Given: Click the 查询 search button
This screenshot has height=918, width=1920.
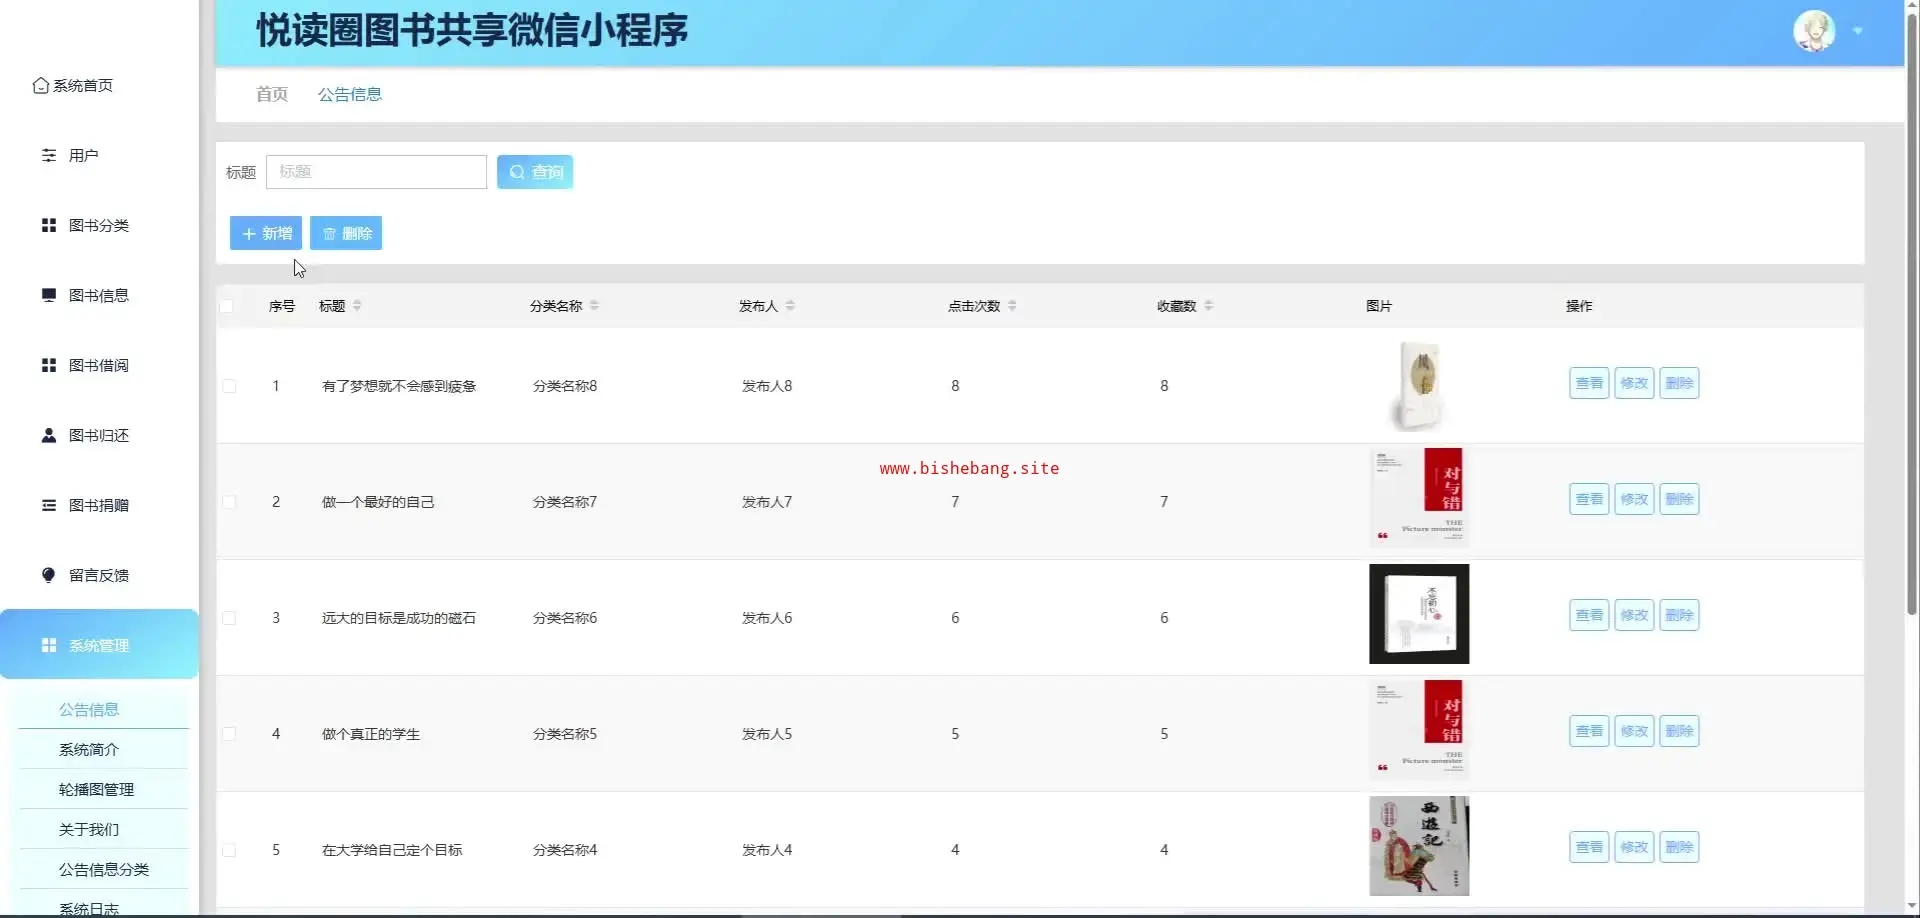Looking at the screenshot, I should pos(535,172).
